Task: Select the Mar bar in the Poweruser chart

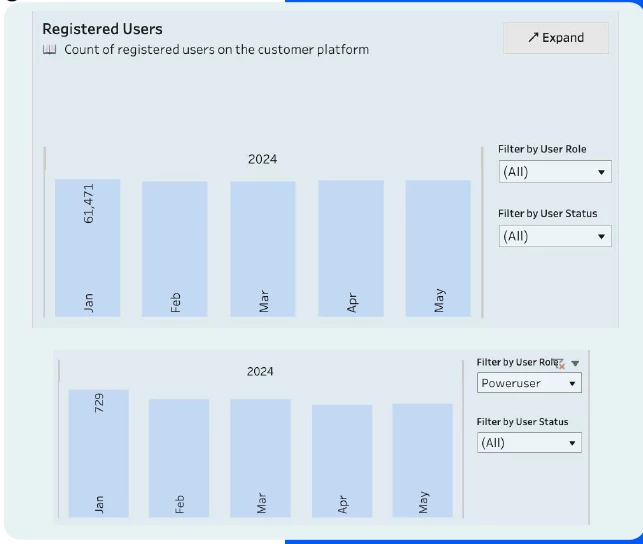Action: [x=260, y=458]
